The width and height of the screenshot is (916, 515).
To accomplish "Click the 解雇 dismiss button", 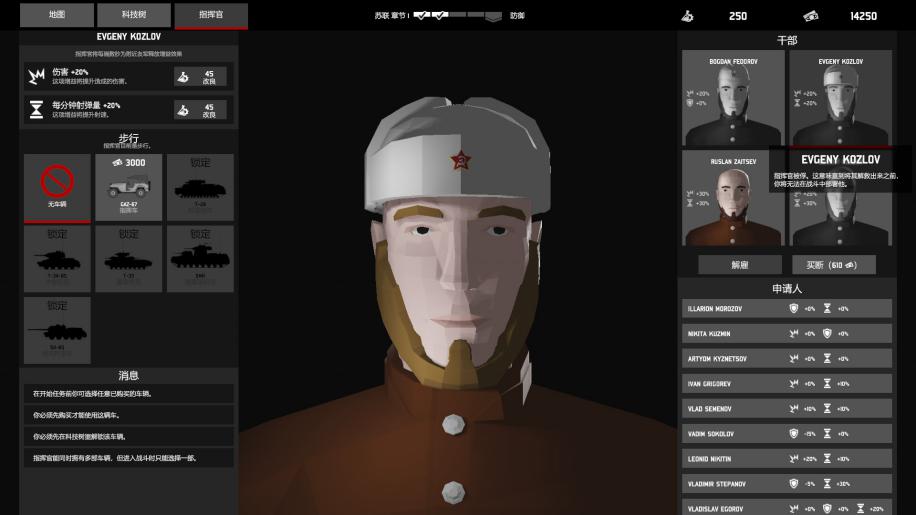I will click(x=740, y=265).
